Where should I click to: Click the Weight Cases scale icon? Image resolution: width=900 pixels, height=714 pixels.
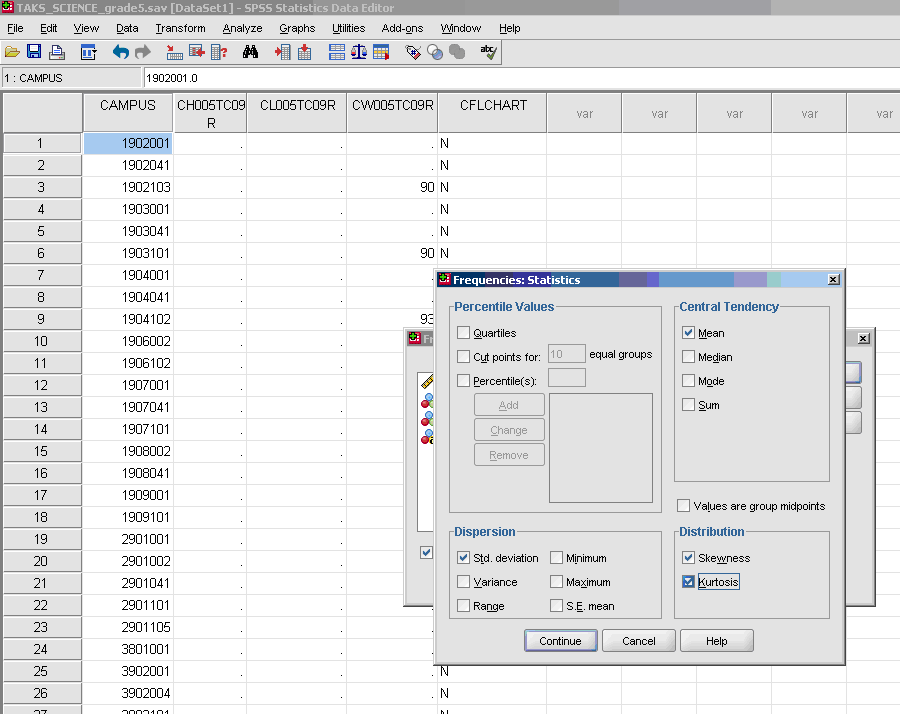358,52
